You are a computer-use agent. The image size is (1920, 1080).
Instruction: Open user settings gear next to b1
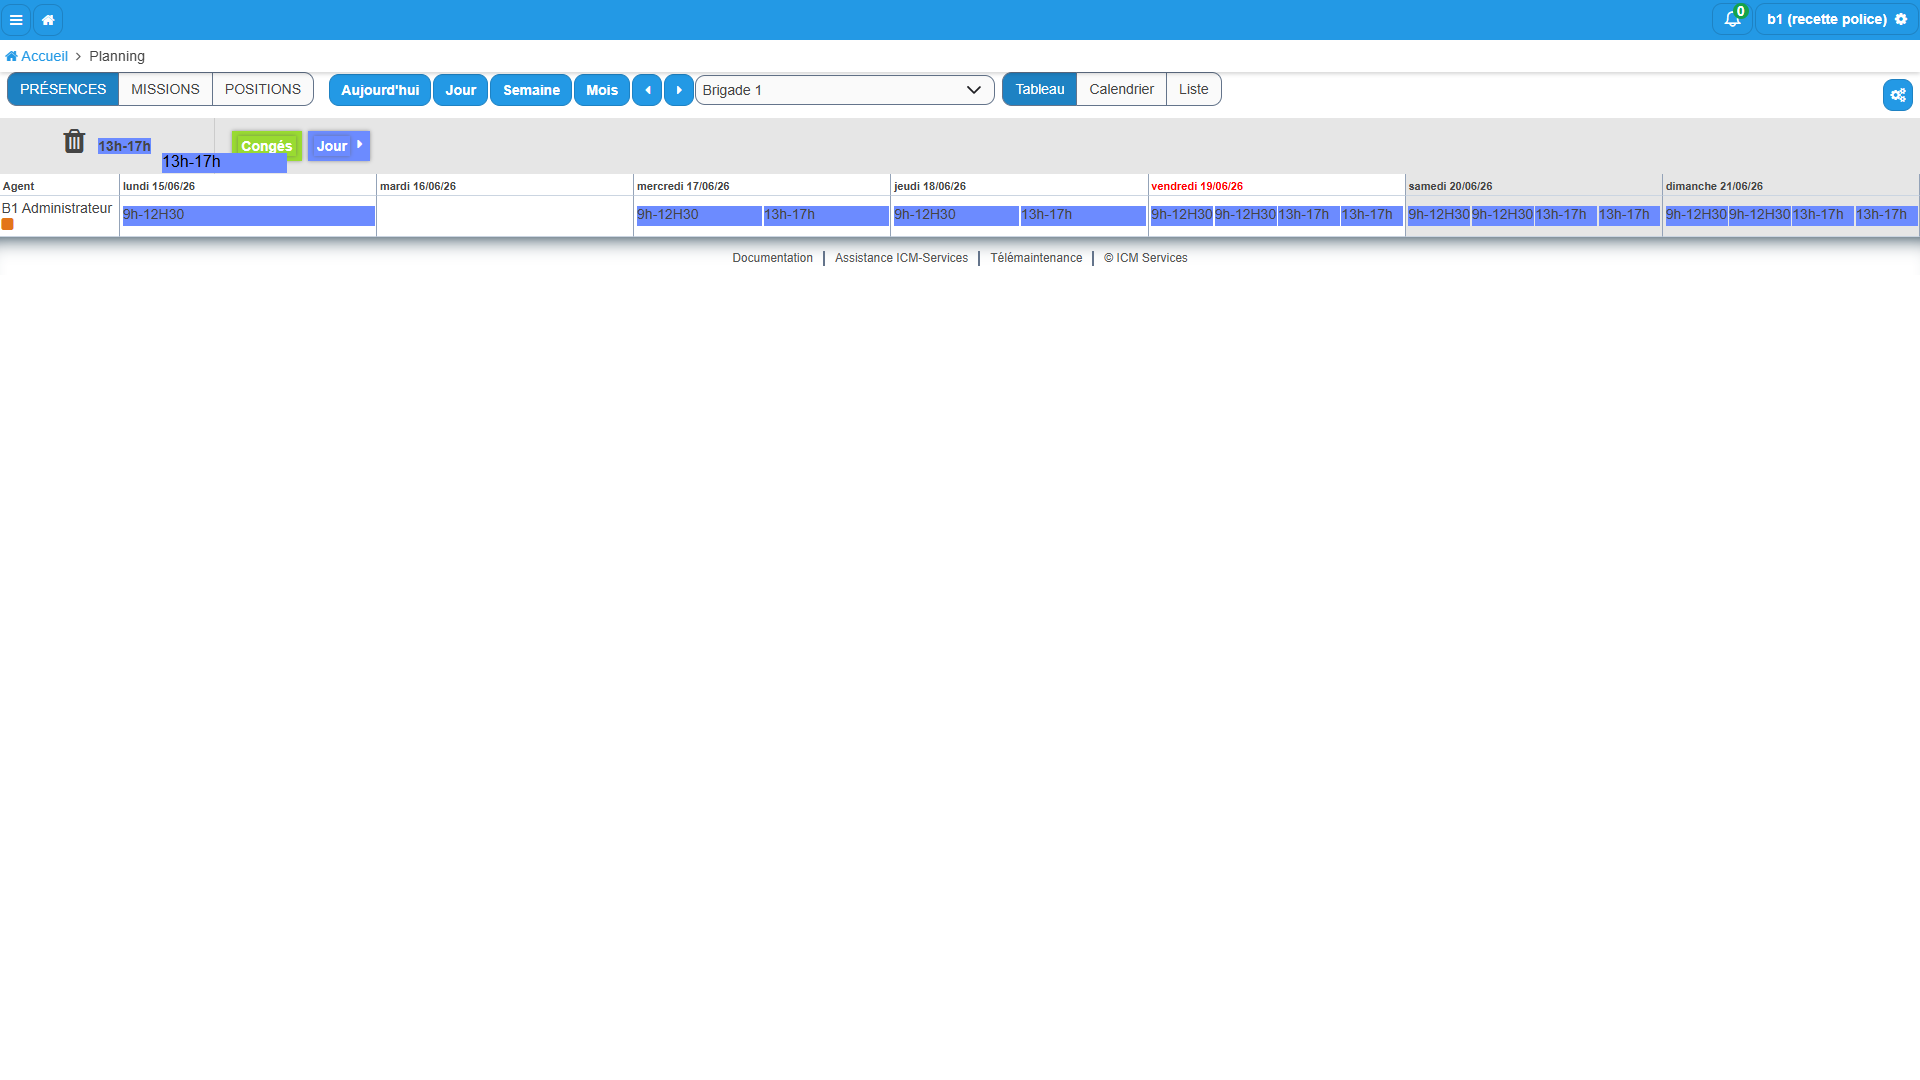(1901, 19)
